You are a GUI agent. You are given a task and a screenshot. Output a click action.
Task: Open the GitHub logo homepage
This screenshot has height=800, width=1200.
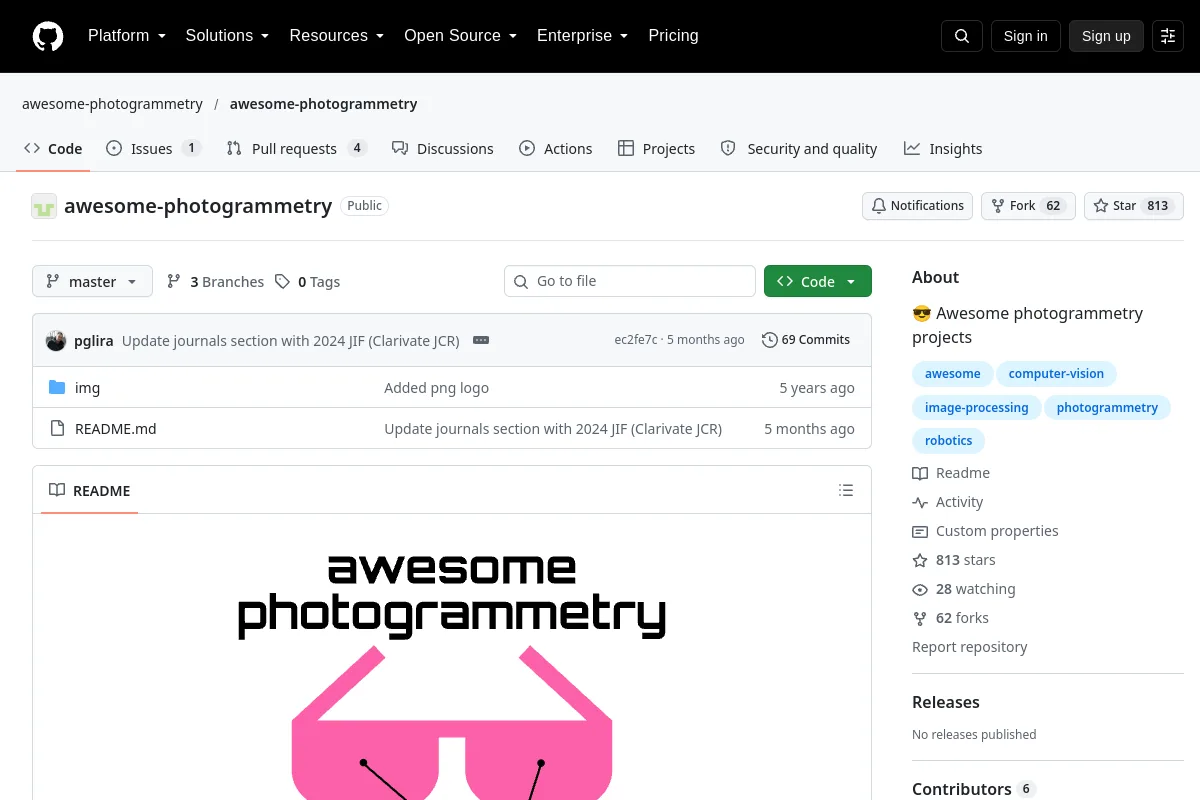click(x=48, y=36)
